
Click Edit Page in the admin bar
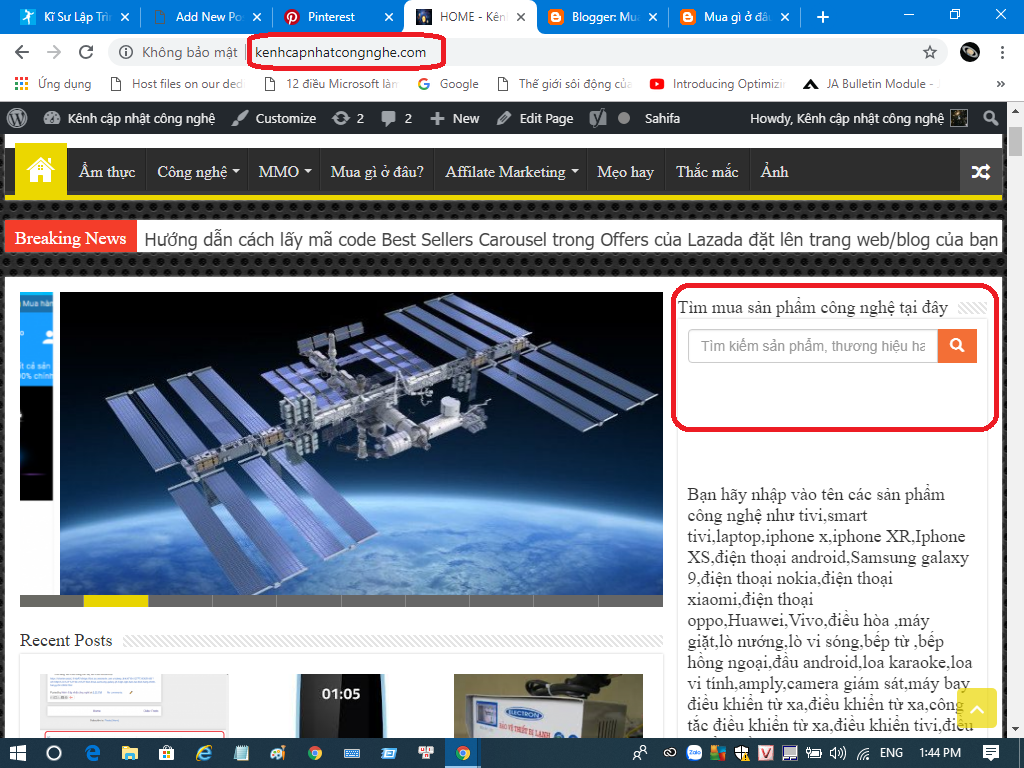coord(535,118)
